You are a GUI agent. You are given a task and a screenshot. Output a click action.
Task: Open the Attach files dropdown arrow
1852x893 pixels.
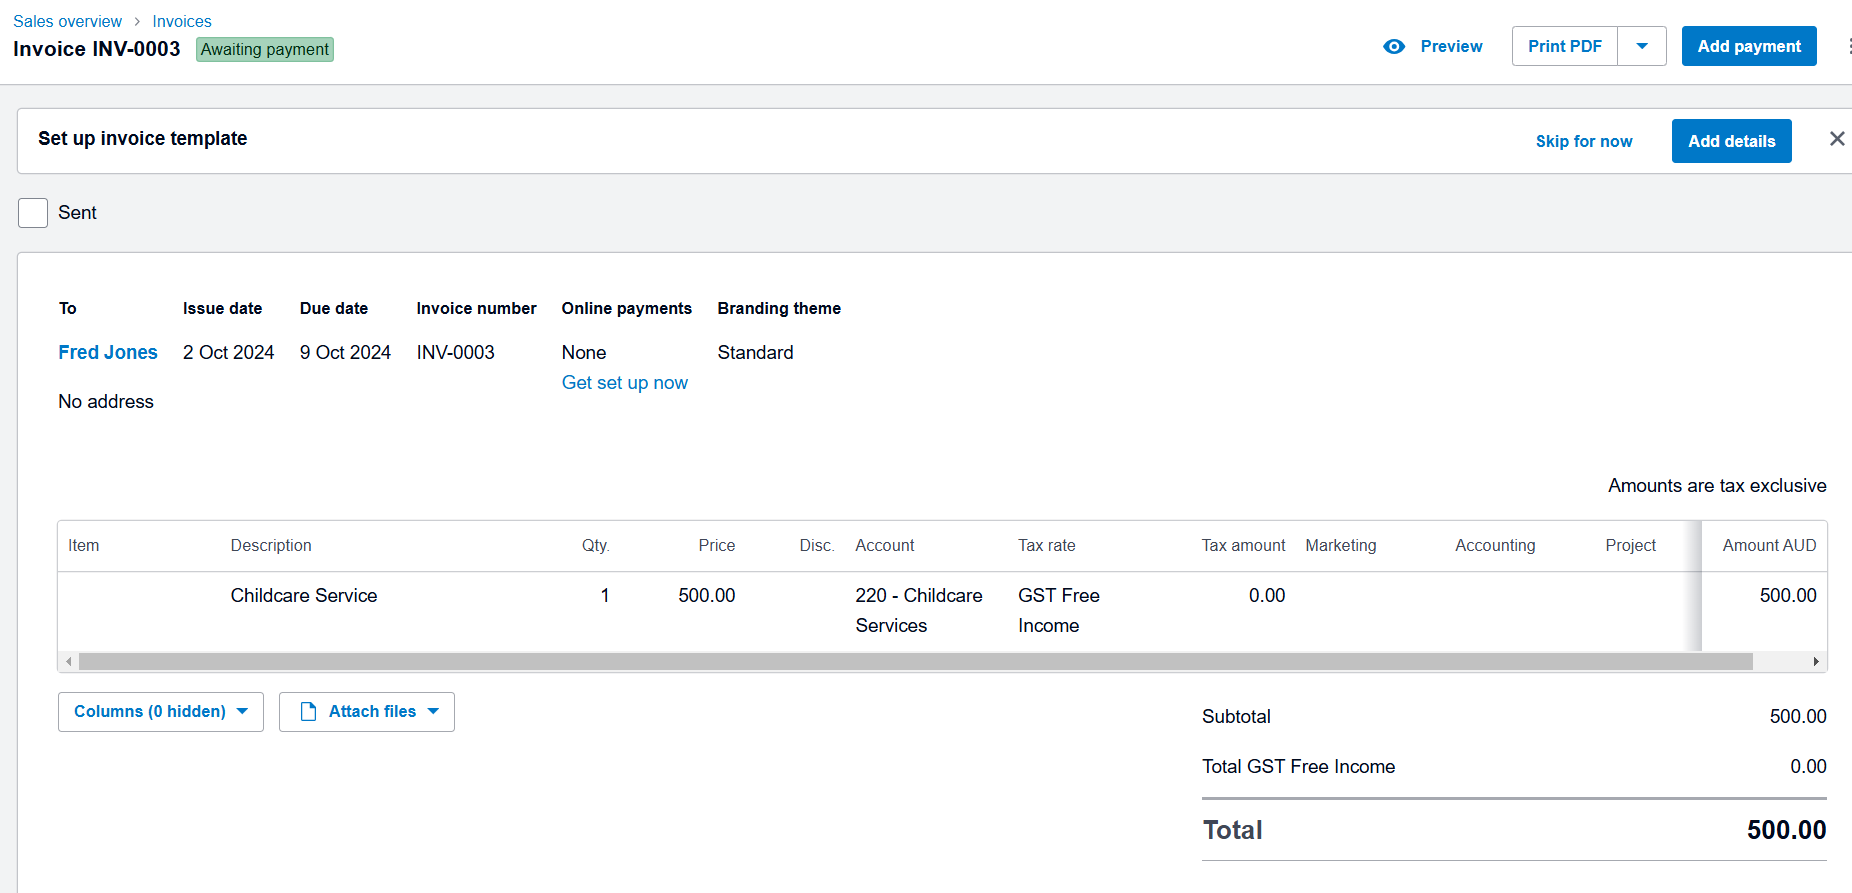pyautogui.click(x=433, y=712)
